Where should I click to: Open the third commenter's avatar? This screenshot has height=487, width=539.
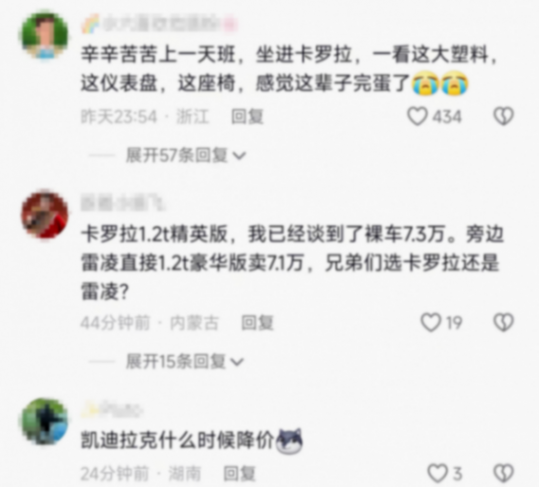pos(45,421)
